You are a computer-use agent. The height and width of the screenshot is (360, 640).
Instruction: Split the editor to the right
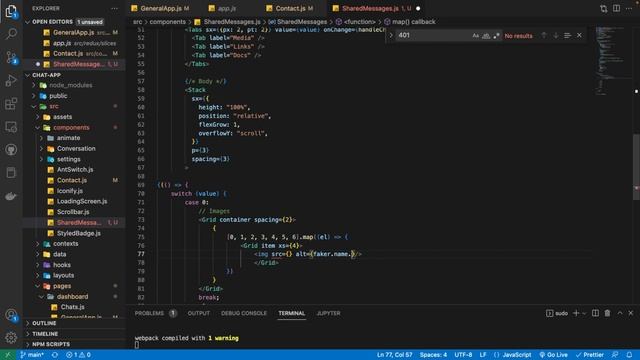pos(616,8)
